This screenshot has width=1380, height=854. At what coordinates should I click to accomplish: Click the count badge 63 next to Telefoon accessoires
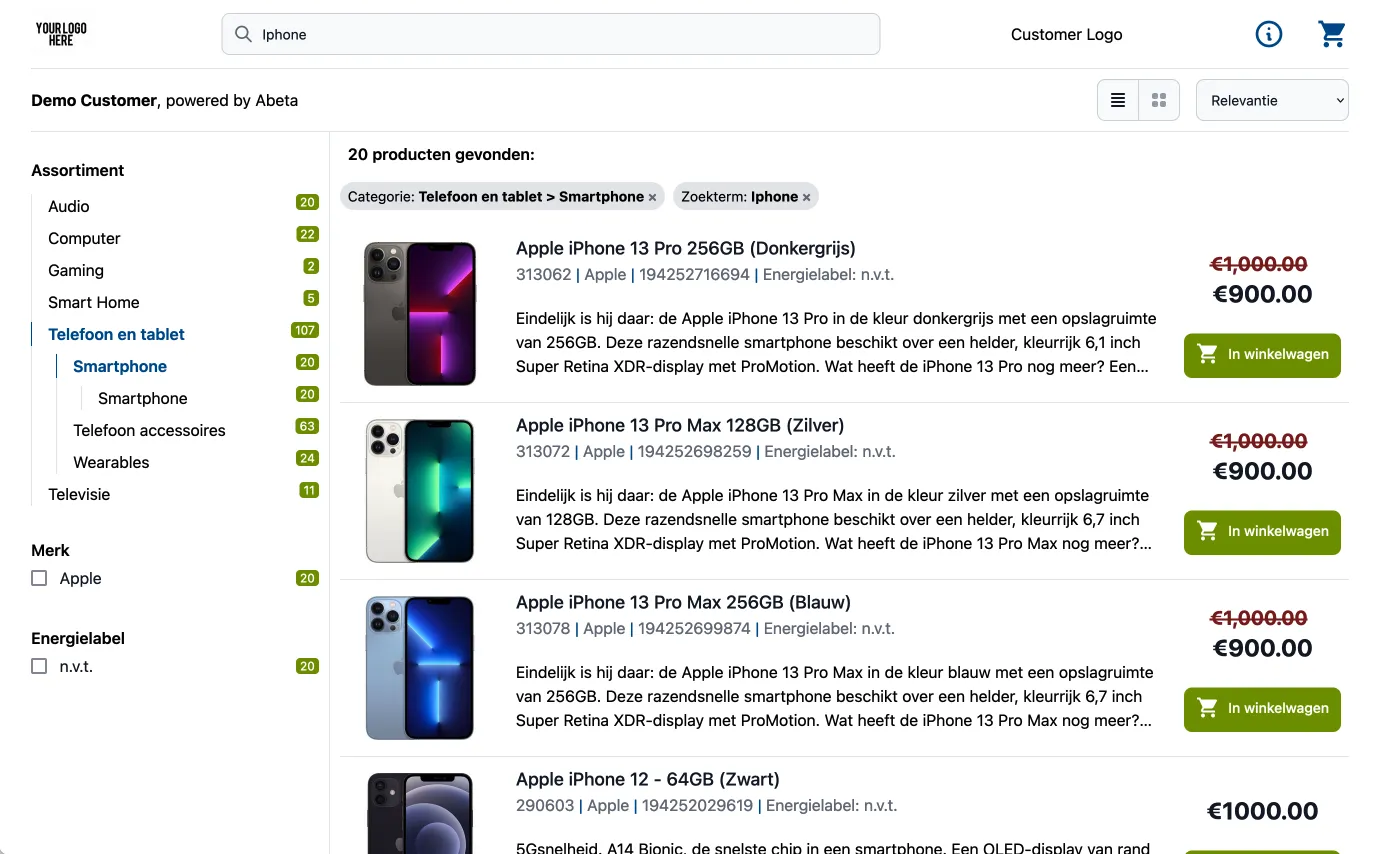pyautogui.click(x=307, y=426)
